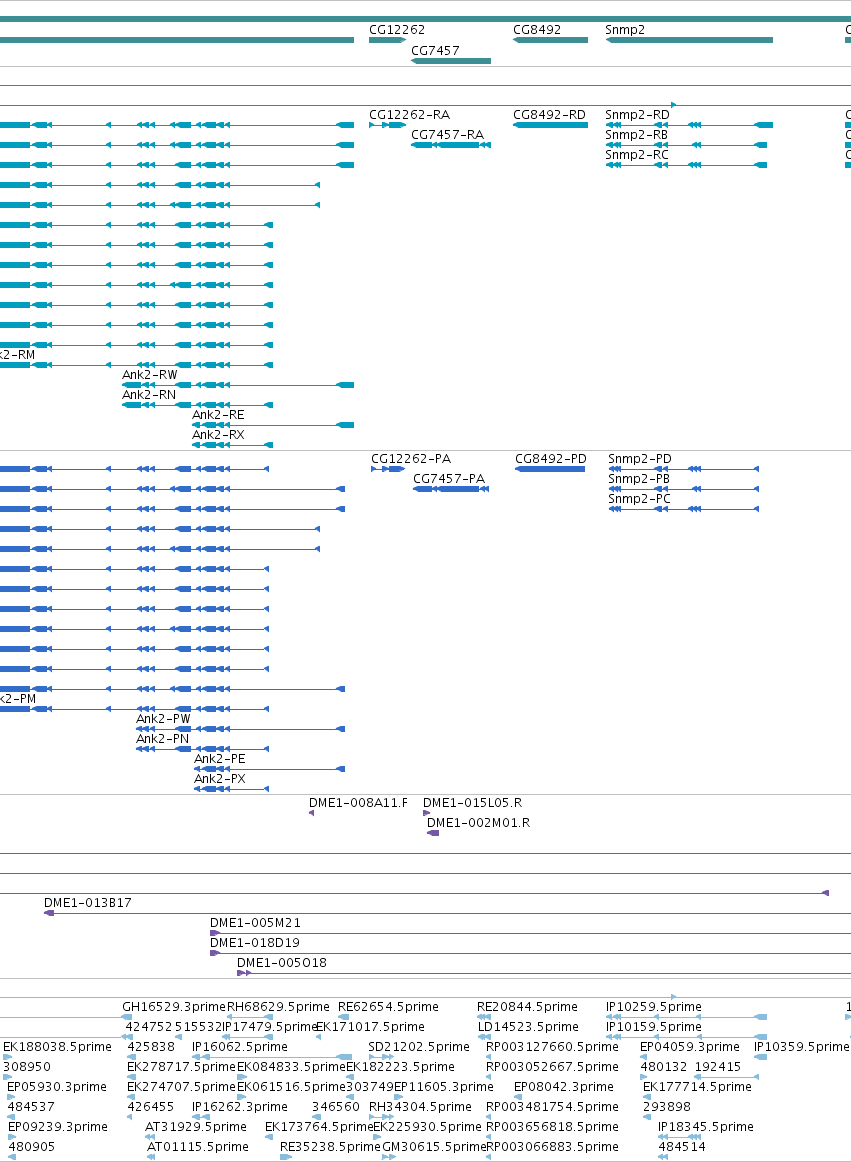The height and width of the screenshot is (1162, 851).
Task: Select EST label IP18345.5prime
Action: (706, 1127)
